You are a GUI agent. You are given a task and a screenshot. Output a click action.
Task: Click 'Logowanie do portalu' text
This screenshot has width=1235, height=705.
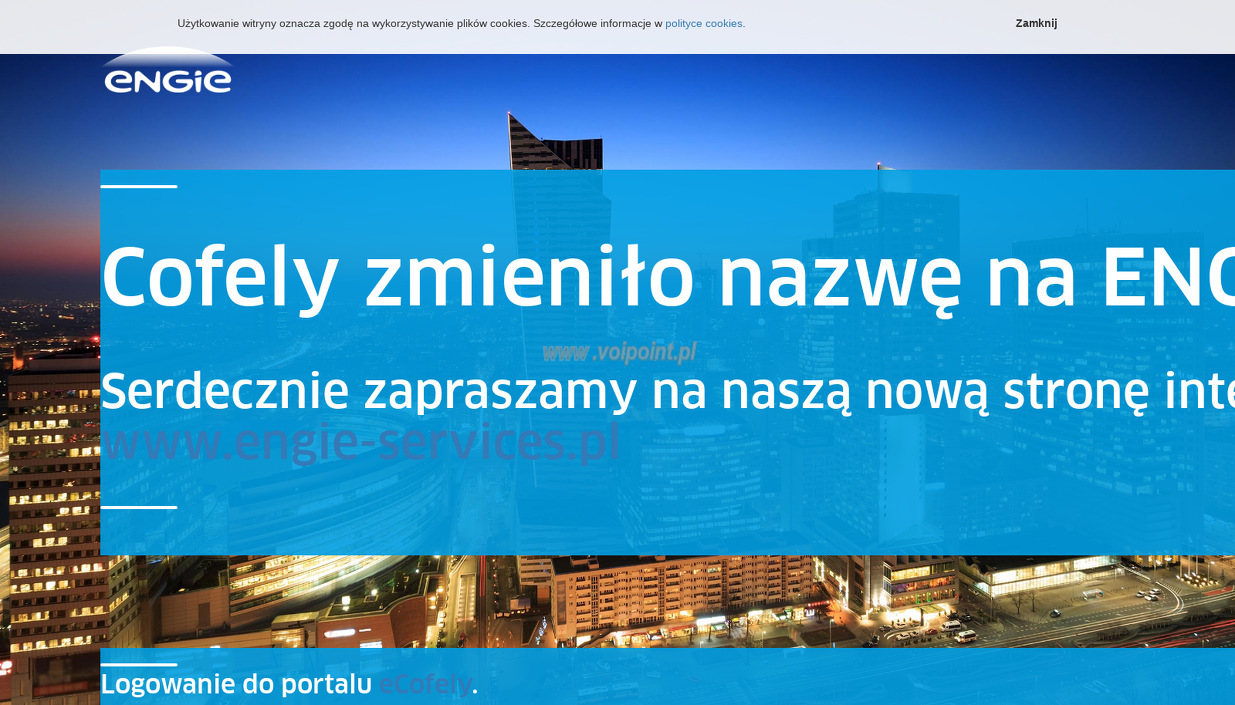coord(236,685)
